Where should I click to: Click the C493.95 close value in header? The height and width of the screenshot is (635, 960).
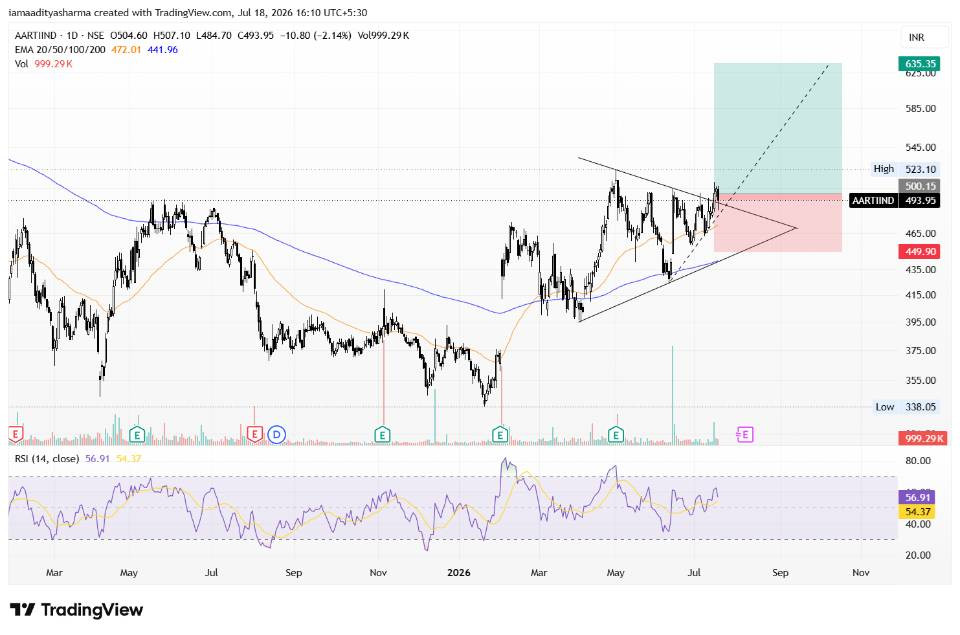255,36
